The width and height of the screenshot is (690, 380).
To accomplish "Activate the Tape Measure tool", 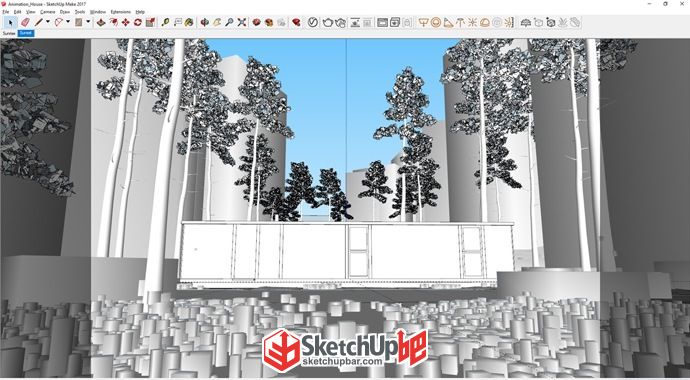I will click(x=165, y=22).
